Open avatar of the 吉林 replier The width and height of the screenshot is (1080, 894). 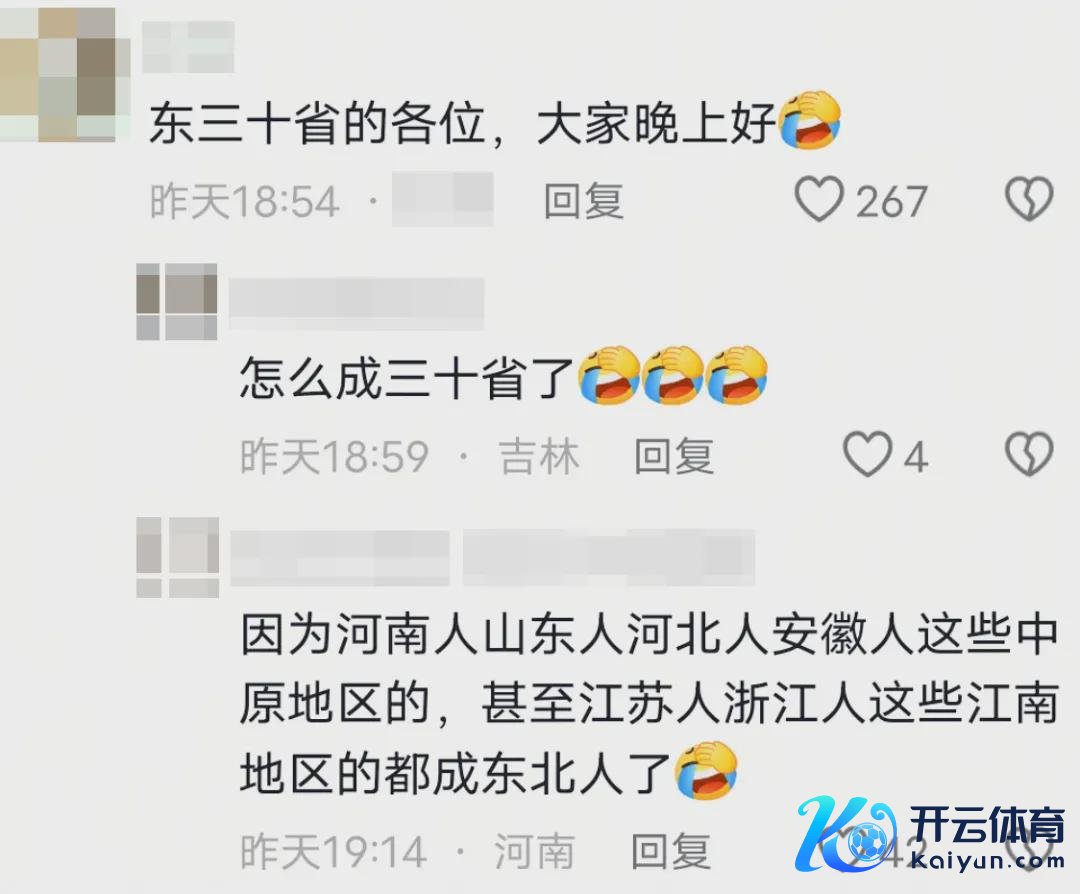177,302
